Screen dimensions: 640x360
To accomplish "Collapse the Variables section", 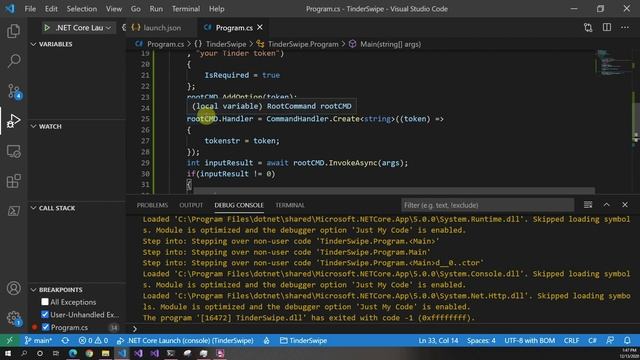I will (x=33, y=44).
